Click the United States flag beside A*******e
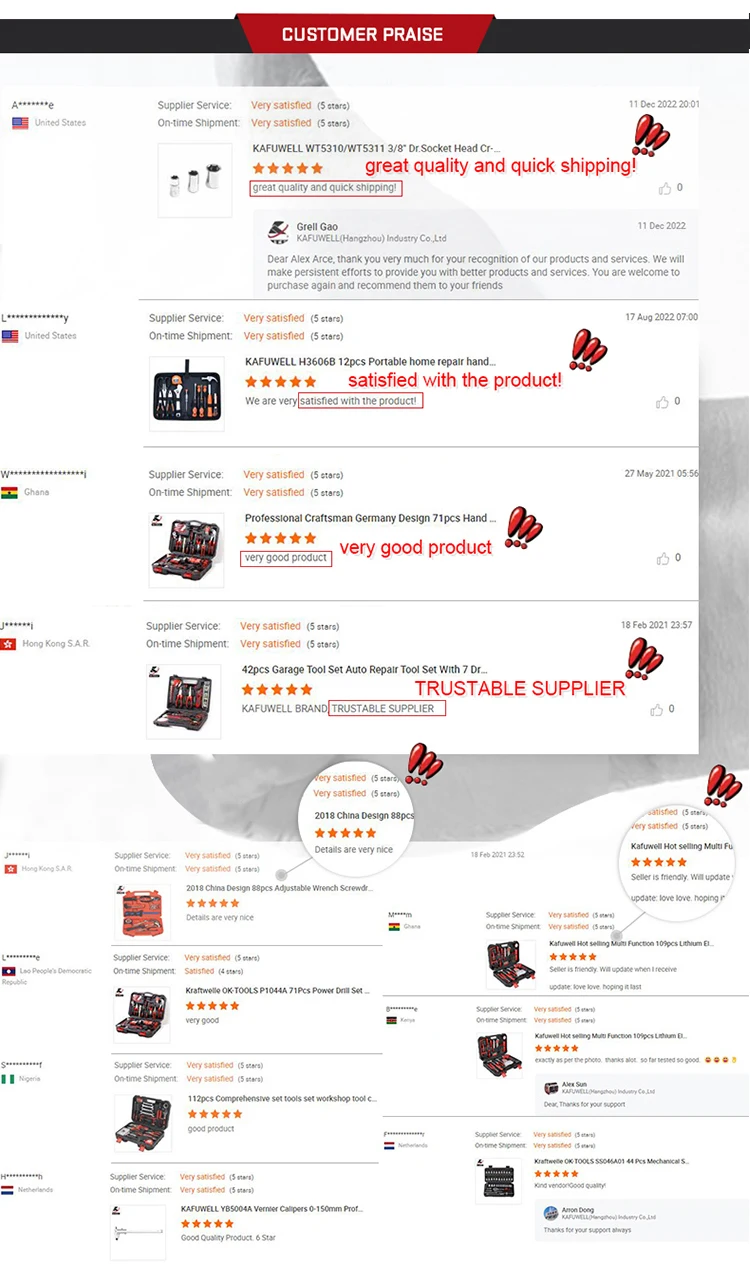 tap(20, 123)
